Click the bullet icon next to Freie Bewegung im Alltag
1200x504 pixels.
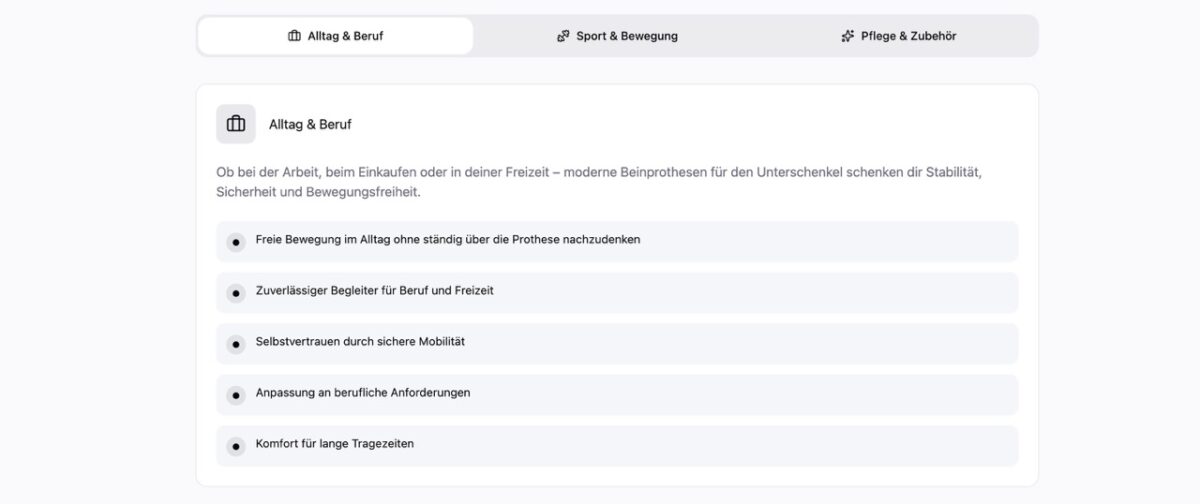(236, 242)
